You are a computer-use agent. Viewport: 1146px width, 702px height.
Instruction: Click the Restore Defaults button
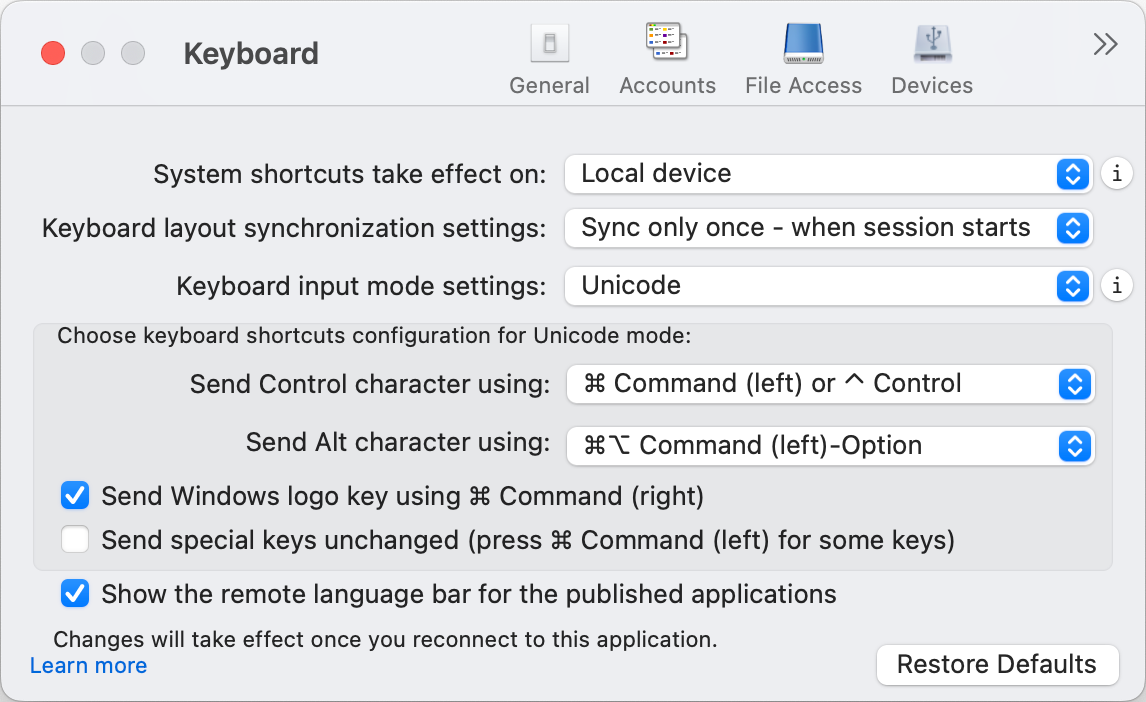tap(997, 665)
